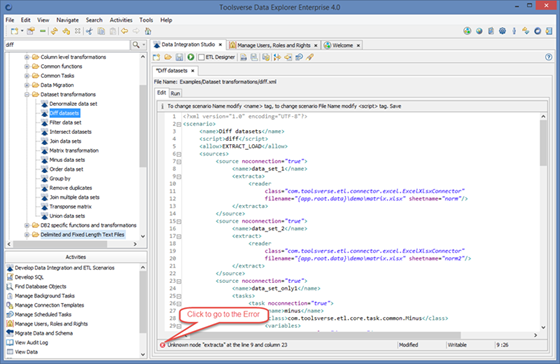
Task: Open the Activities menu
Action: tap(121, 20)
